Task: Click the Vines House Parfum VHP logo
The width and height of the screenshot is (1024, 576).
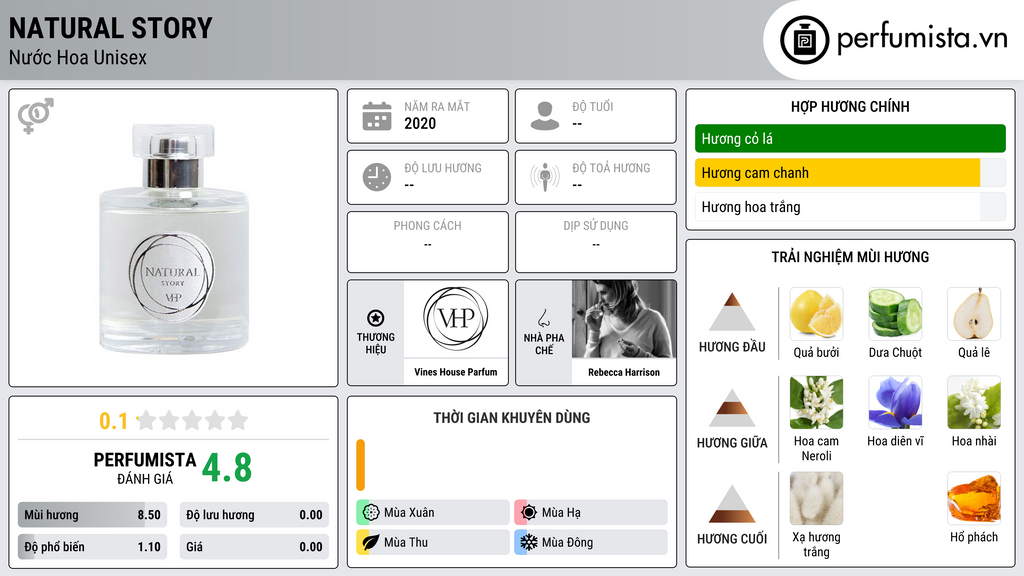Action: point(455,318)
